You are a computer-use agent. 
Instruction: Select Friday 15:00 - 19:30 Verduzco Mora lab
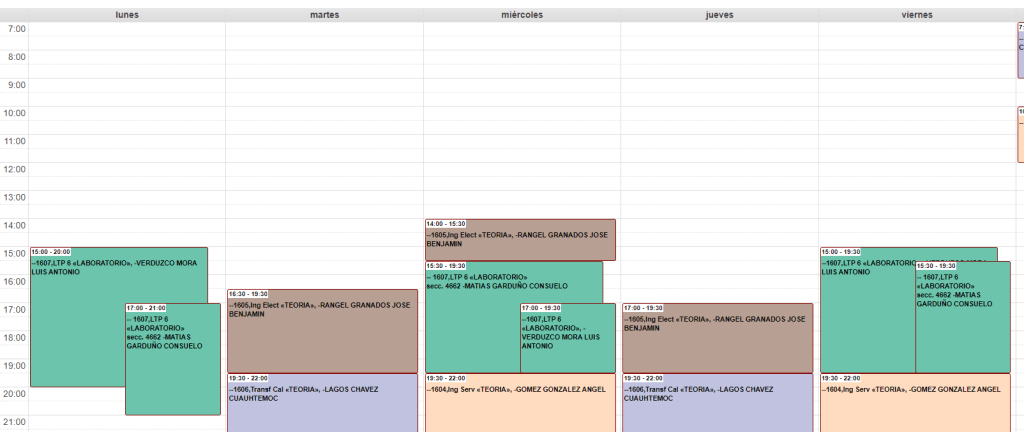point(866,320)
